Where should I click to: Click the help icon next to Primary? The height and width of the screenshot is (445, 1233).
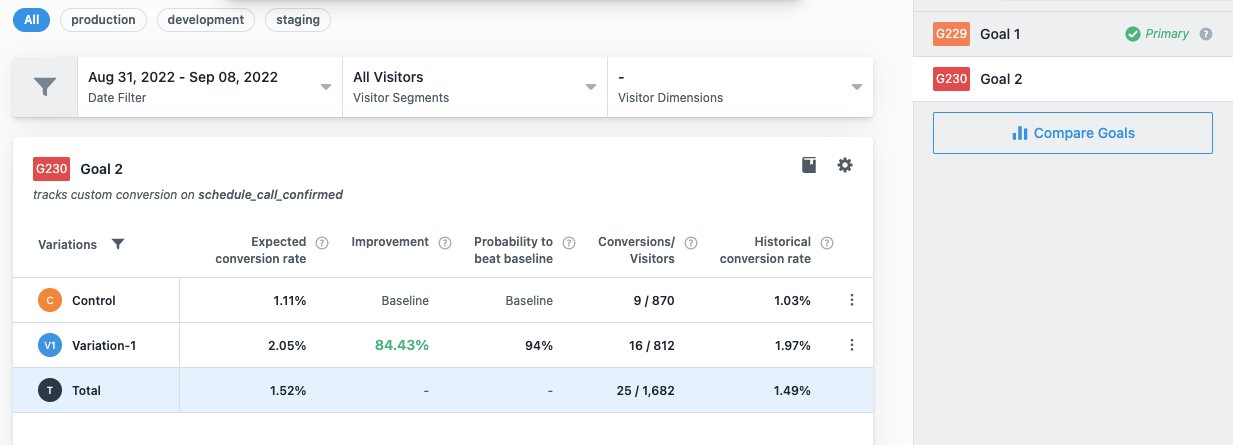point(1206,34)
